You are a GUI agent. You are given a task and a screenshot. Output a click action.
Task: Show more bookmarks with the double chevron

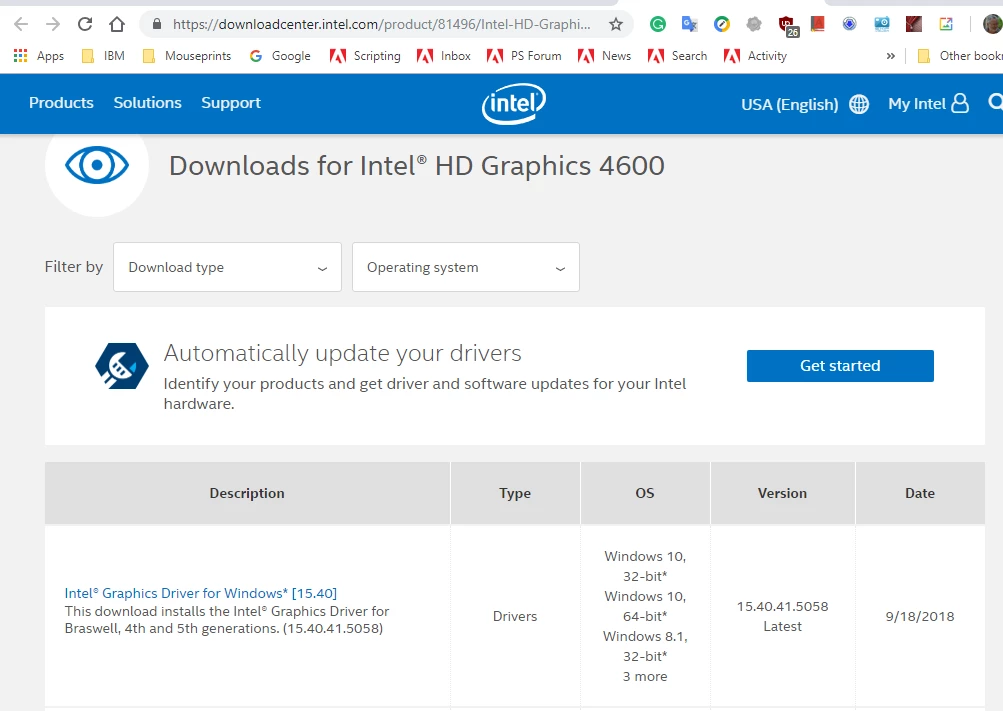890,56
